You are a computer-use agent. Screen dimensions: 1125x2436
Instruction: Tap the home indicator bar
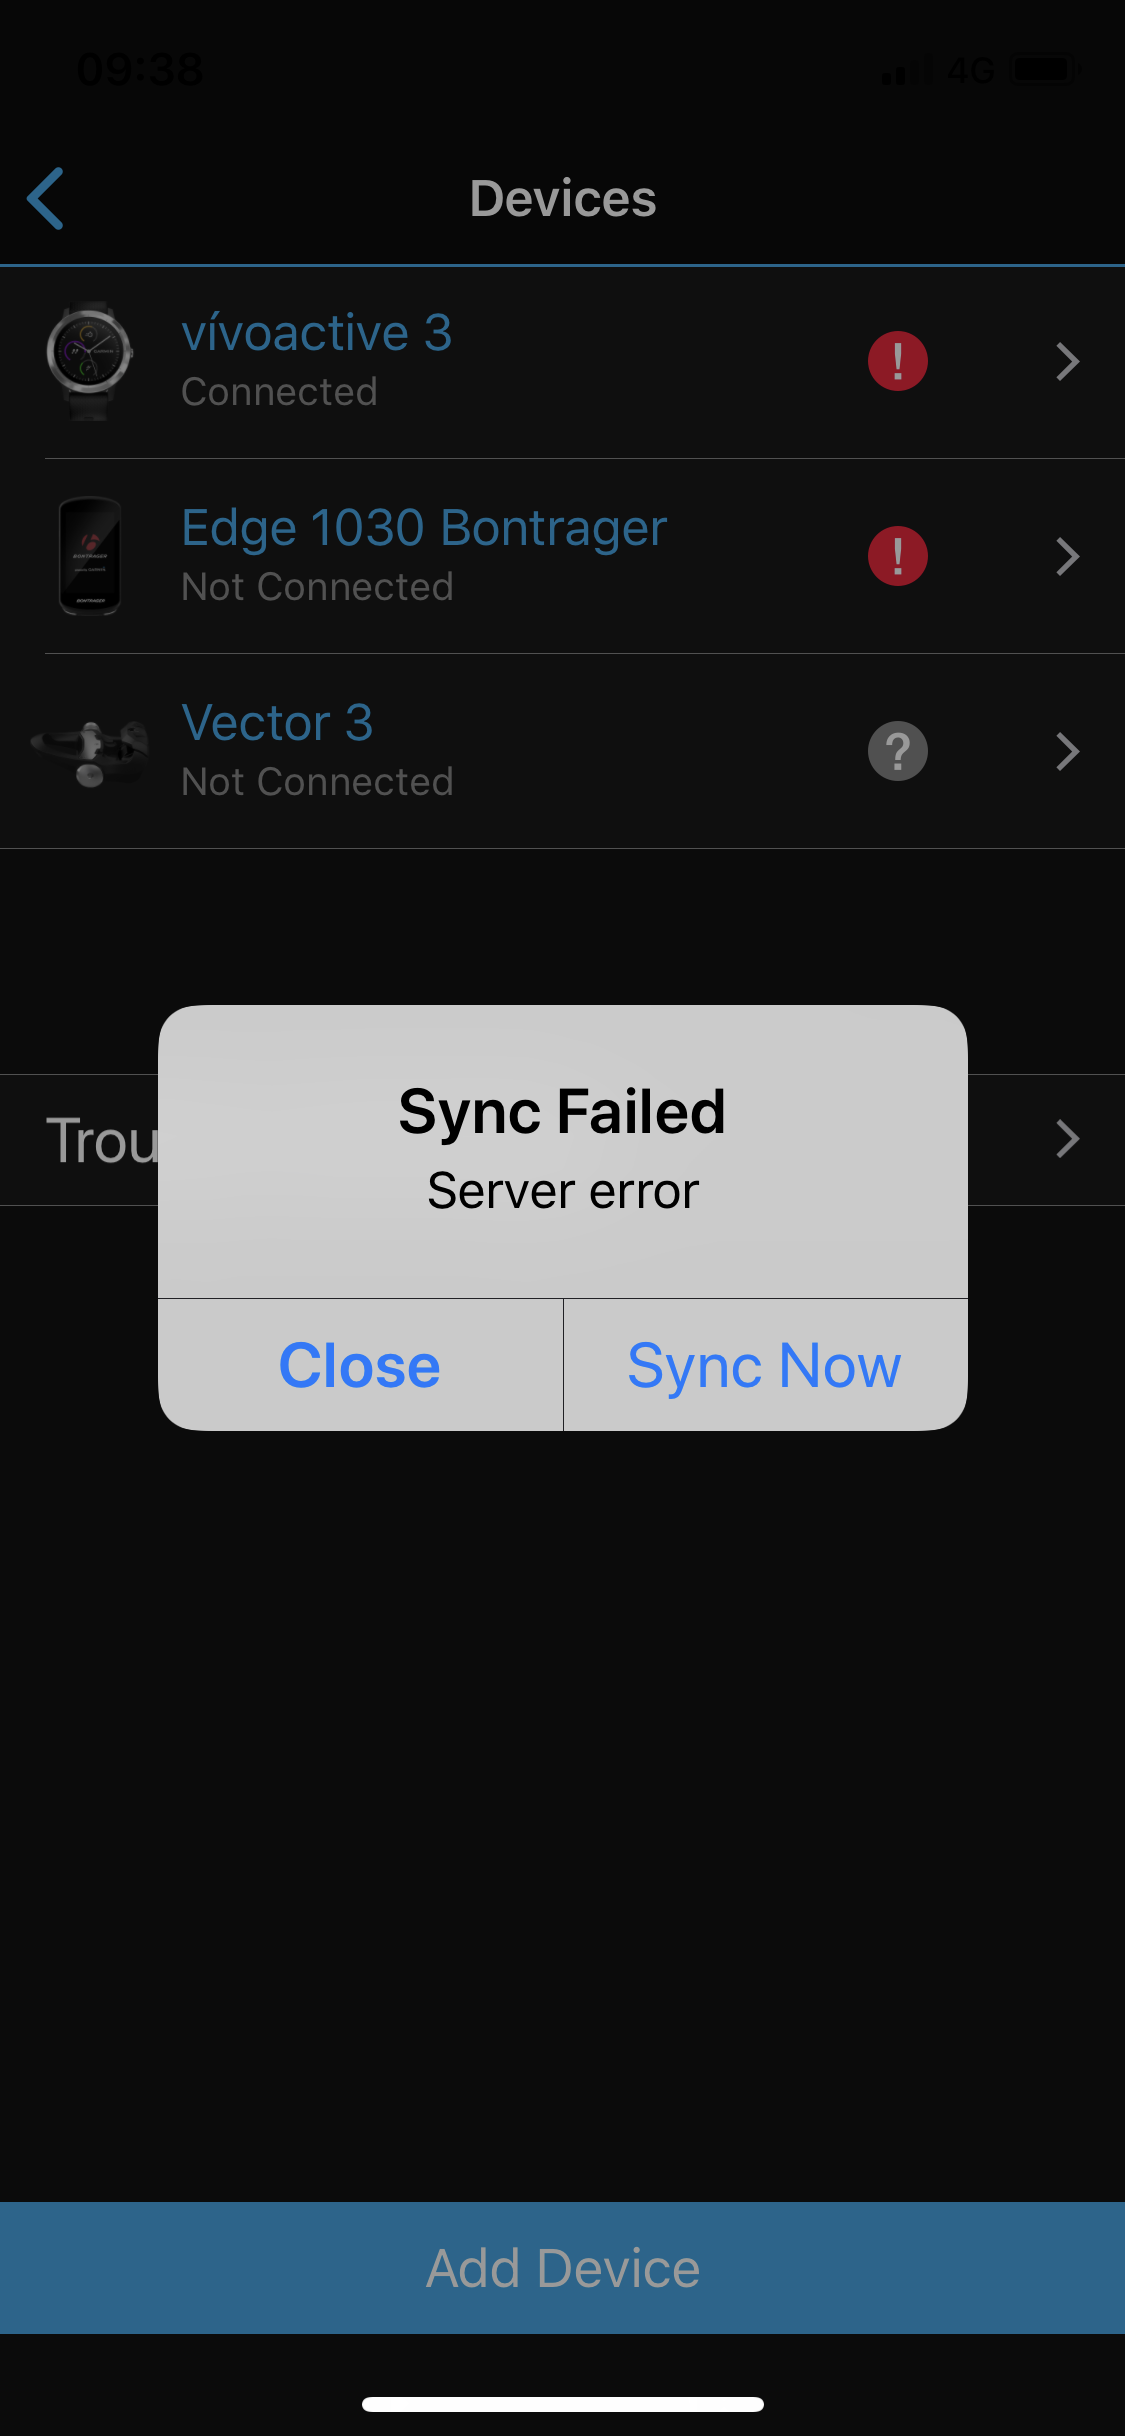point(563,2404)
